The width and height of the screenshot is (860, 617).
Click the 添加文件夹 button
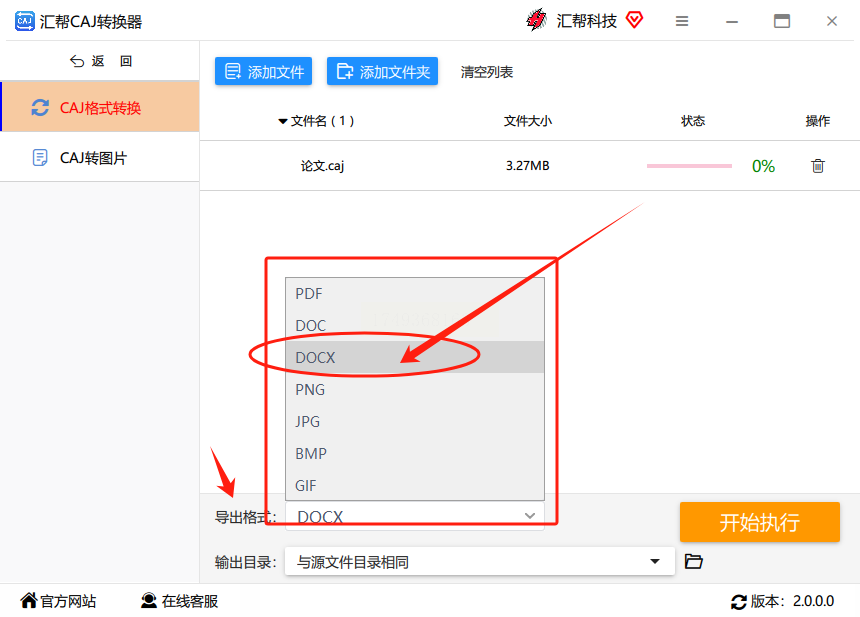[x=382, y=71]
